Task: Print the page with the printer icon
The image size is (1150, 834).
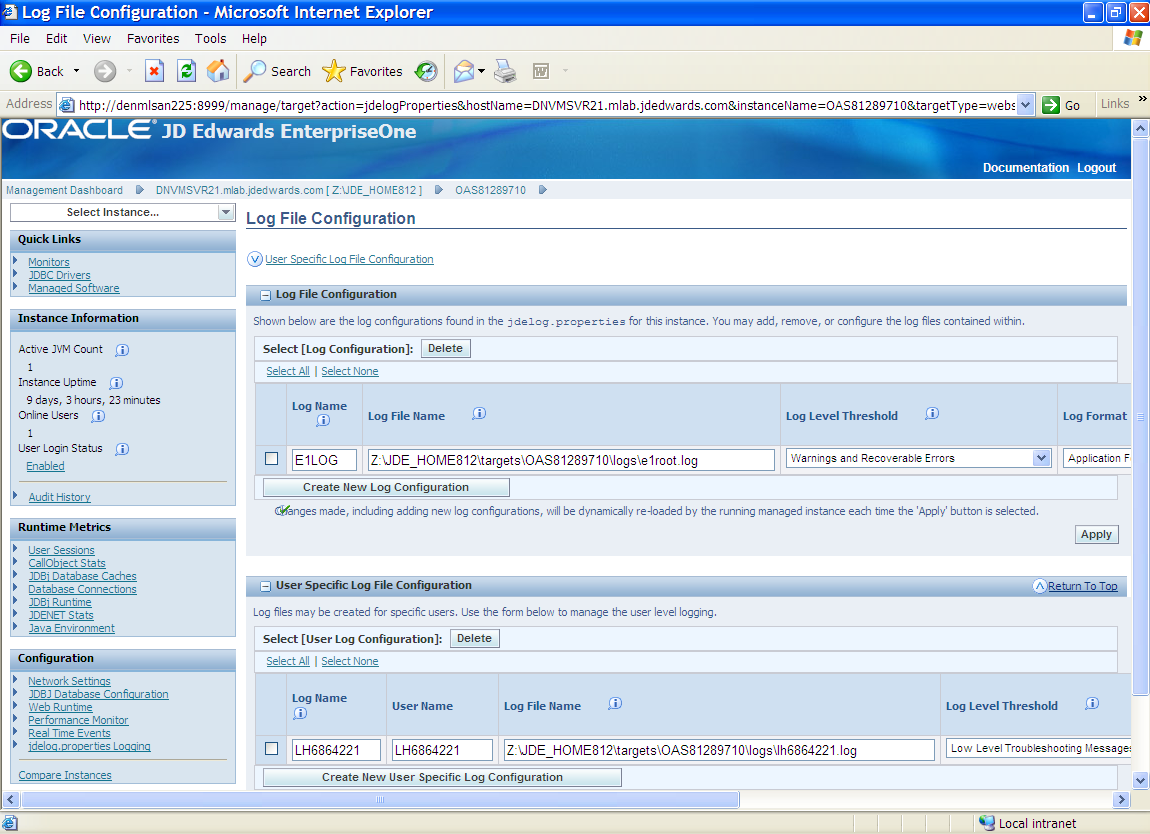Action: [x=505, y=71]
